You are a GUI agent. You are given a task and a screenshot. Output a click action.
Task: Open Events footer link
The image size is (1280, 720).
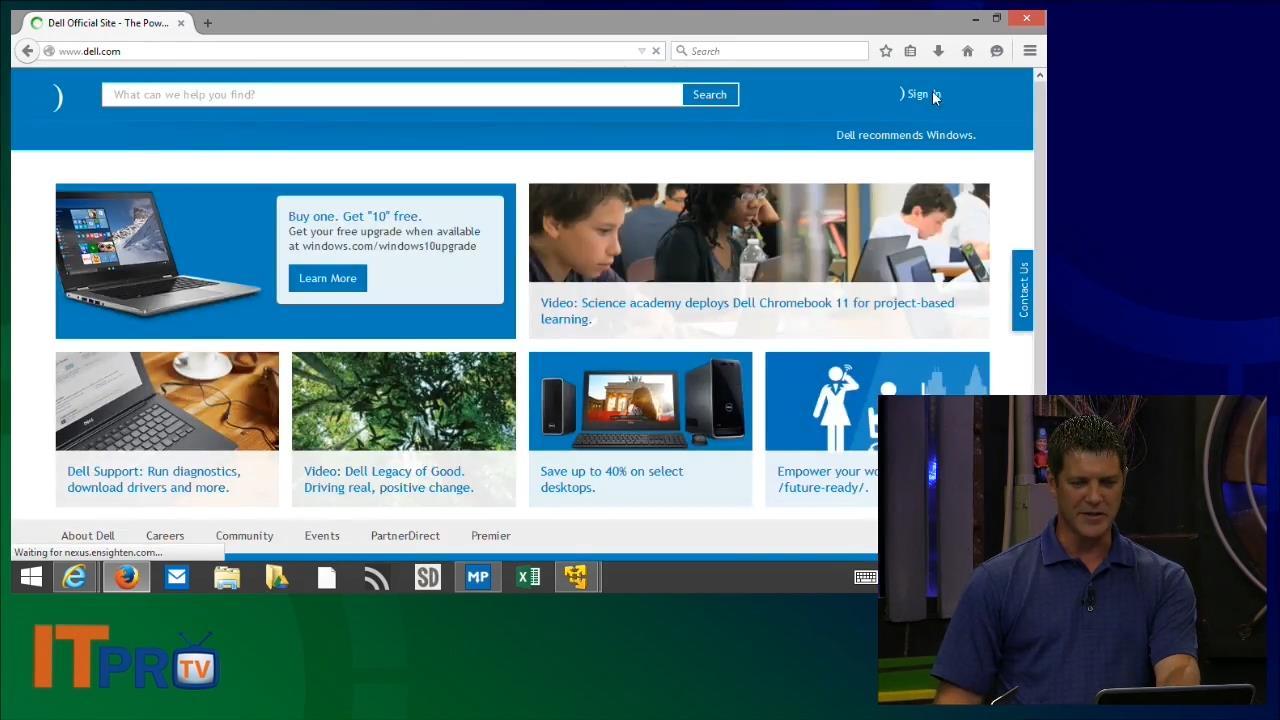[322, 536]
